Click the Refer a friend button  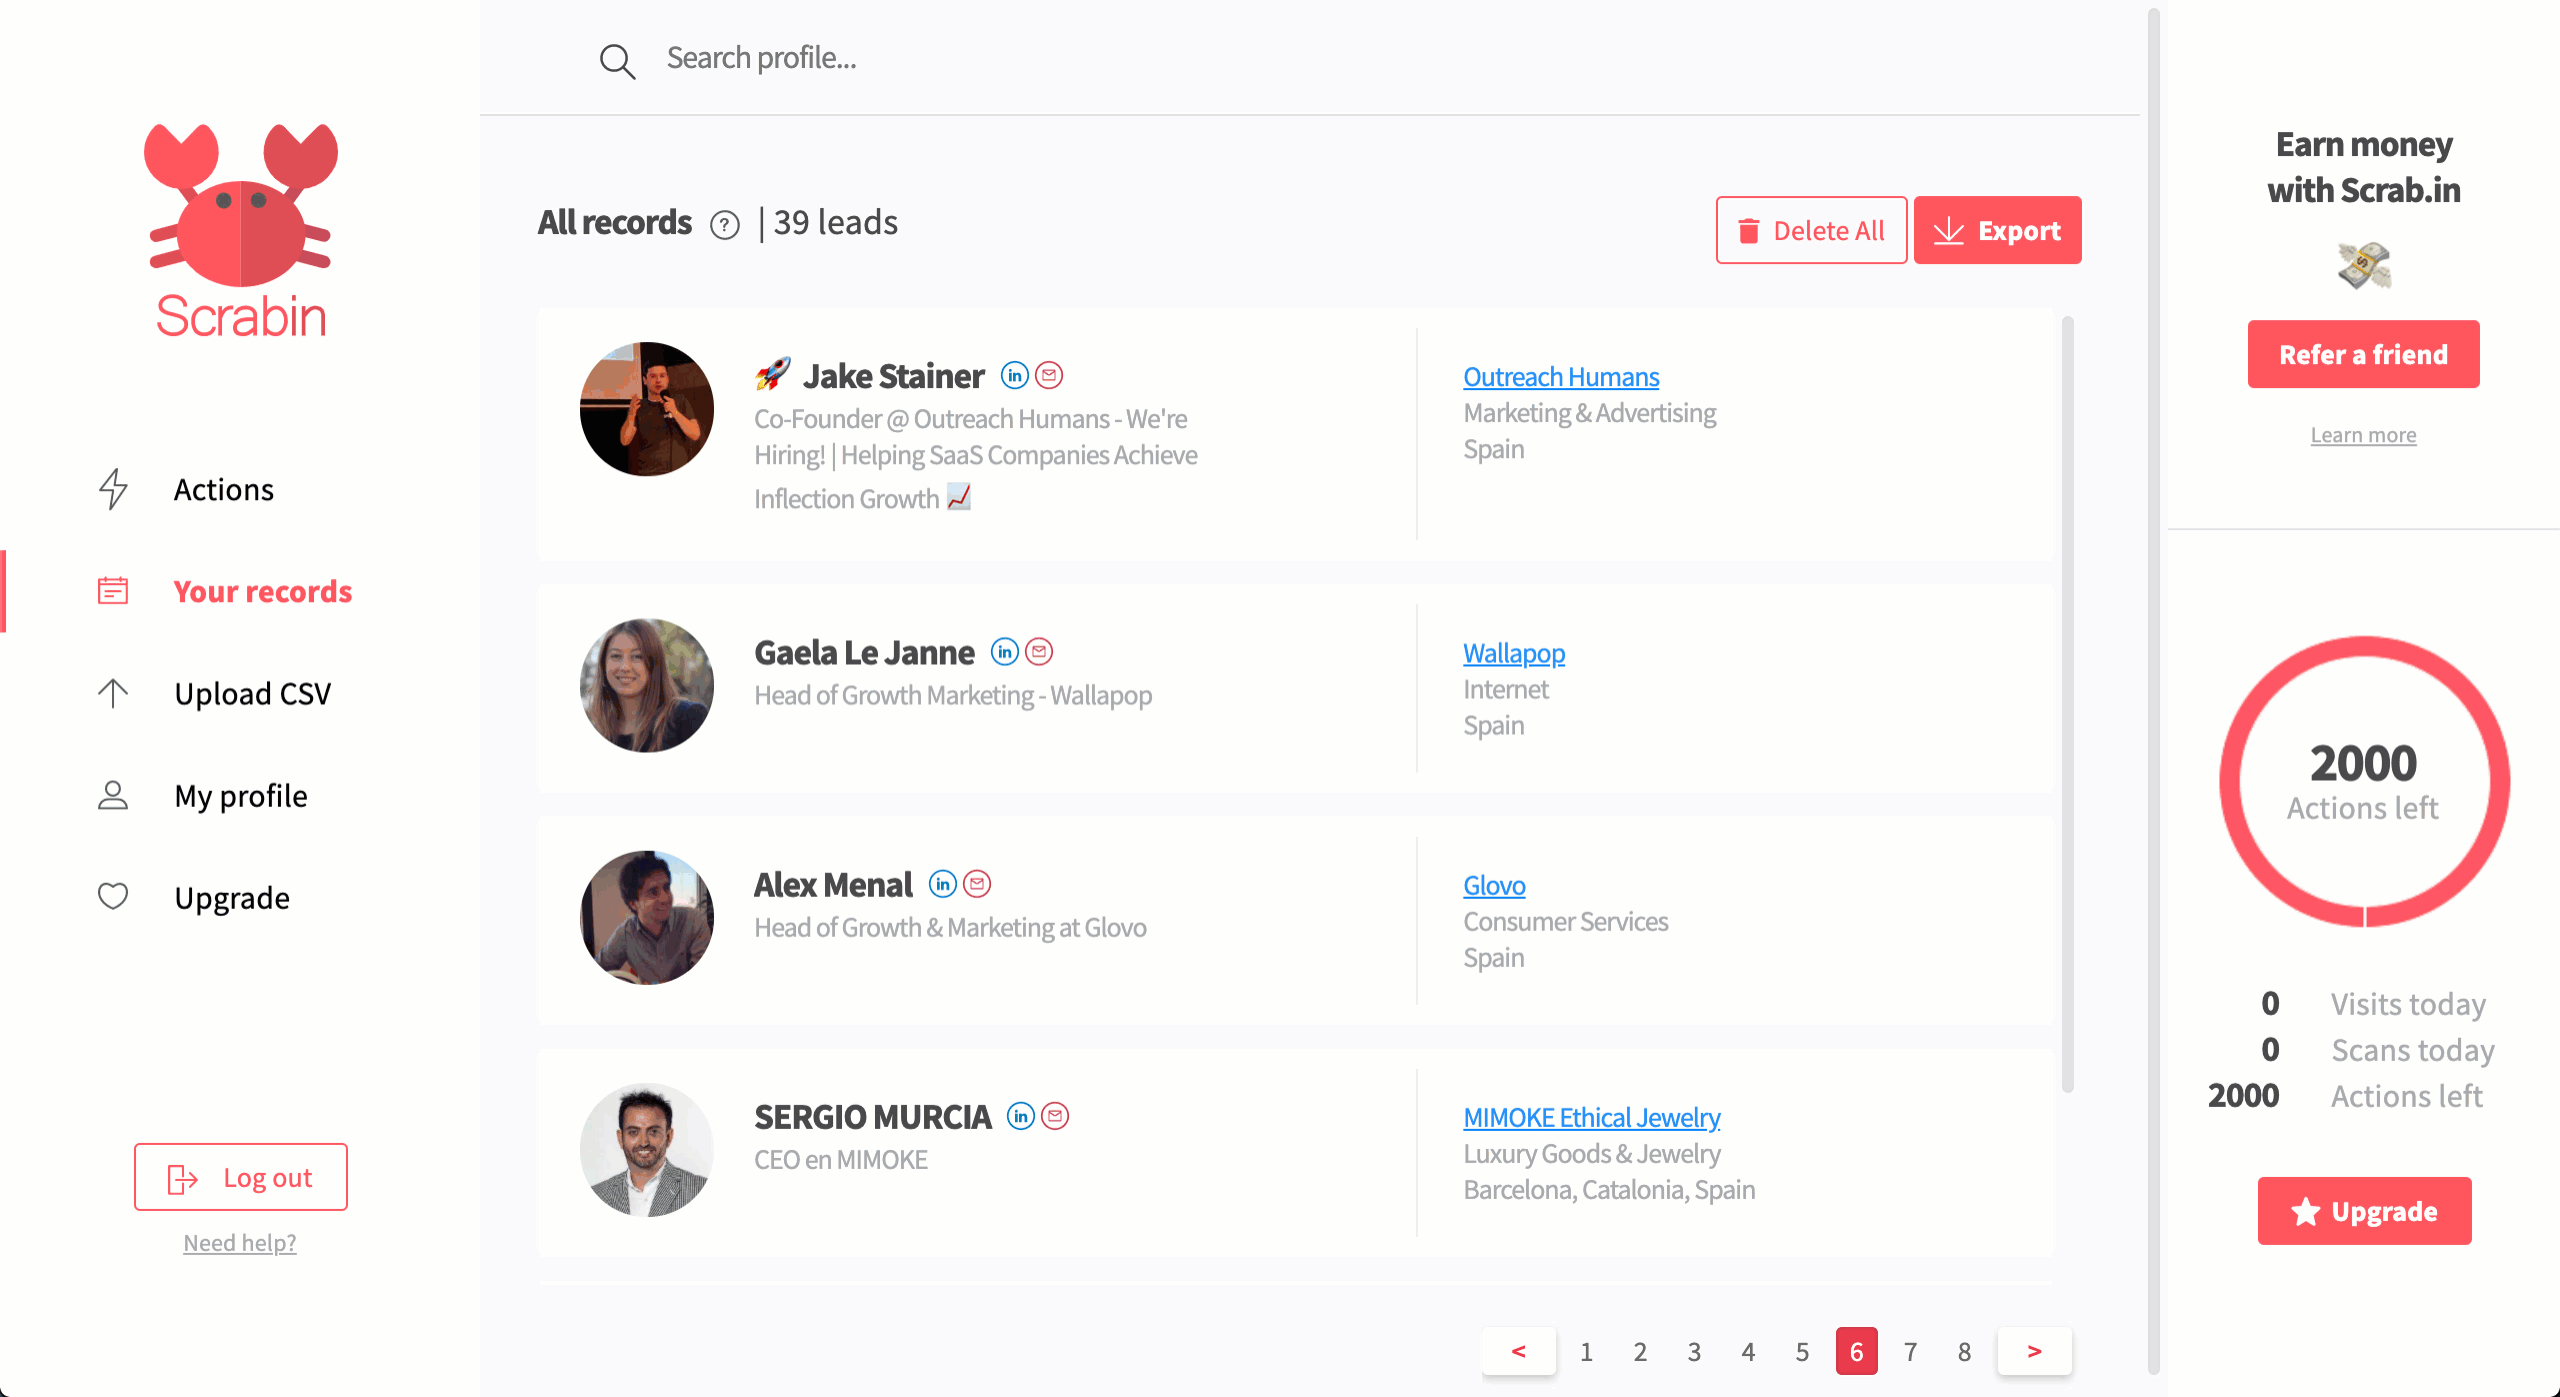[2363, 354]
